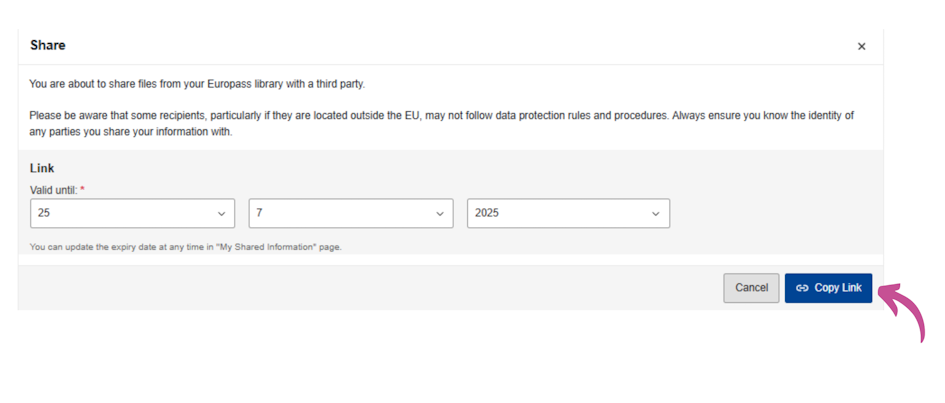This screenshot has height=403, width=945.
Task: Click the pink curved arrow annotation
Action: pyautogui.click(x=902, y=312)
